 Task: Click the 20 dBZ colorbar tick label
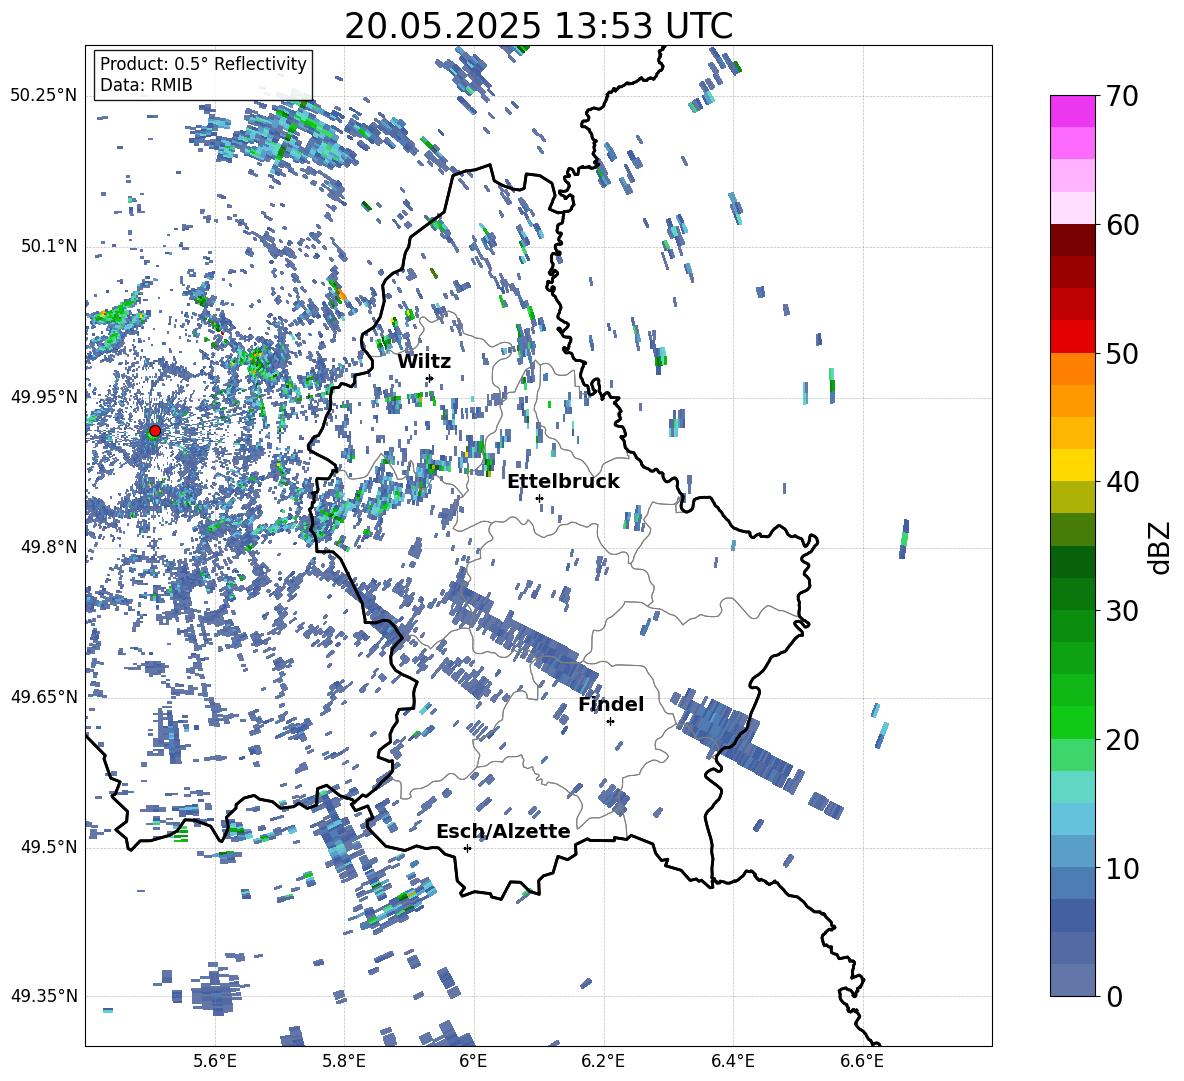click(1121, 739)
